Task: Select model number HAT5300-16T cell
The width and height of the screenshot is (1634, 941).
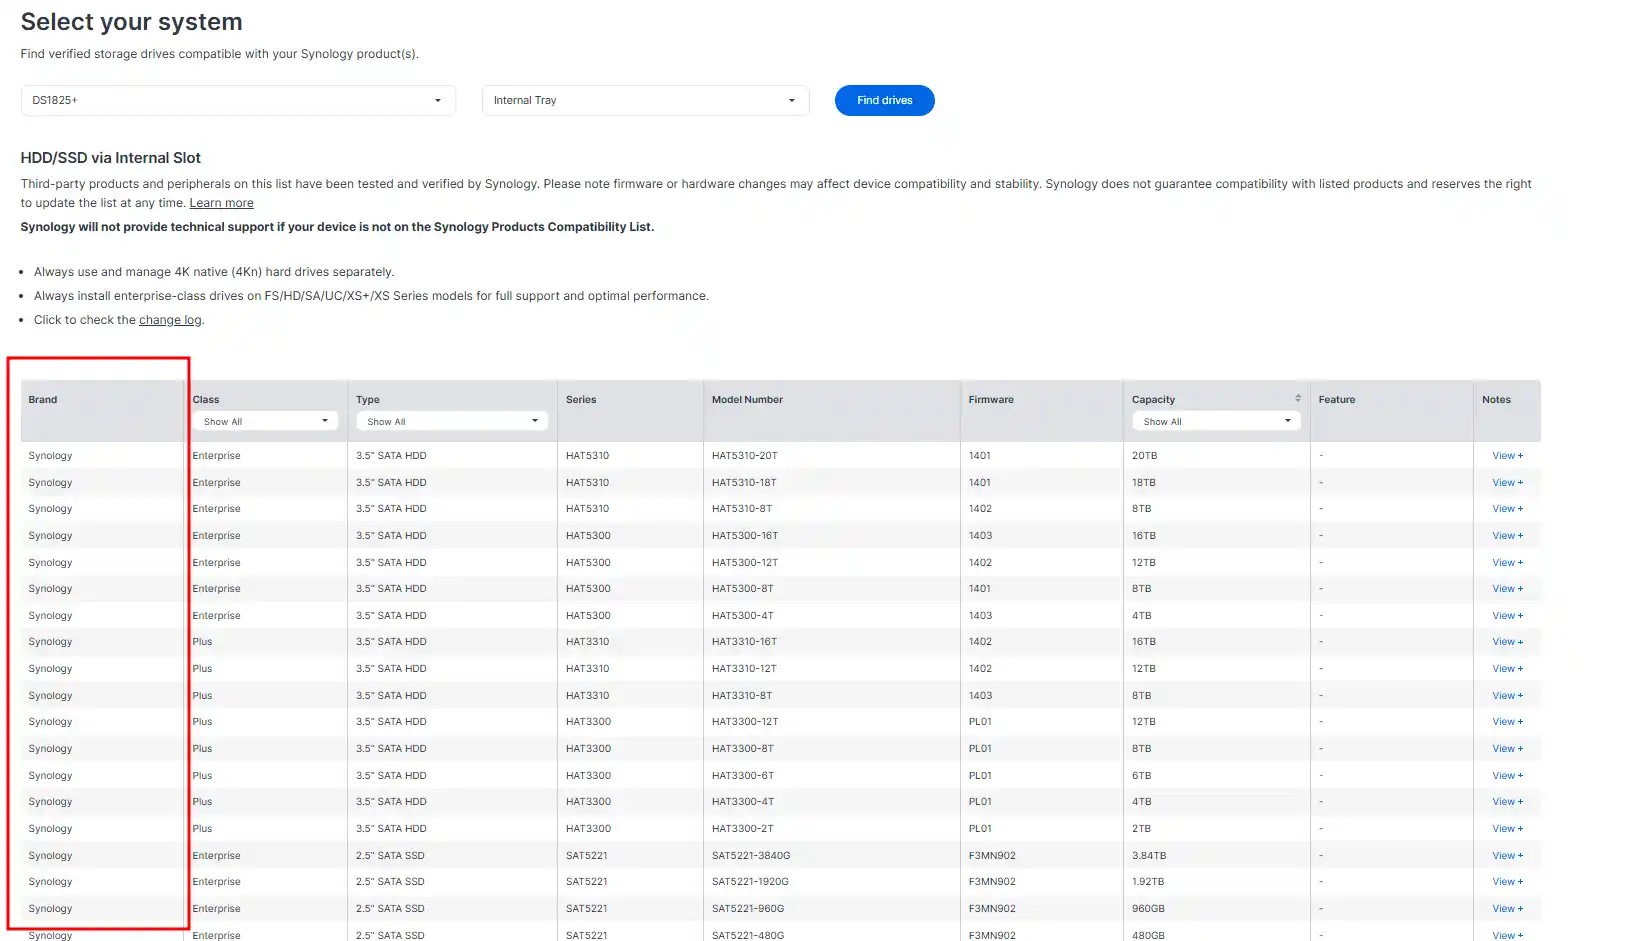Action: coord(745,536)
